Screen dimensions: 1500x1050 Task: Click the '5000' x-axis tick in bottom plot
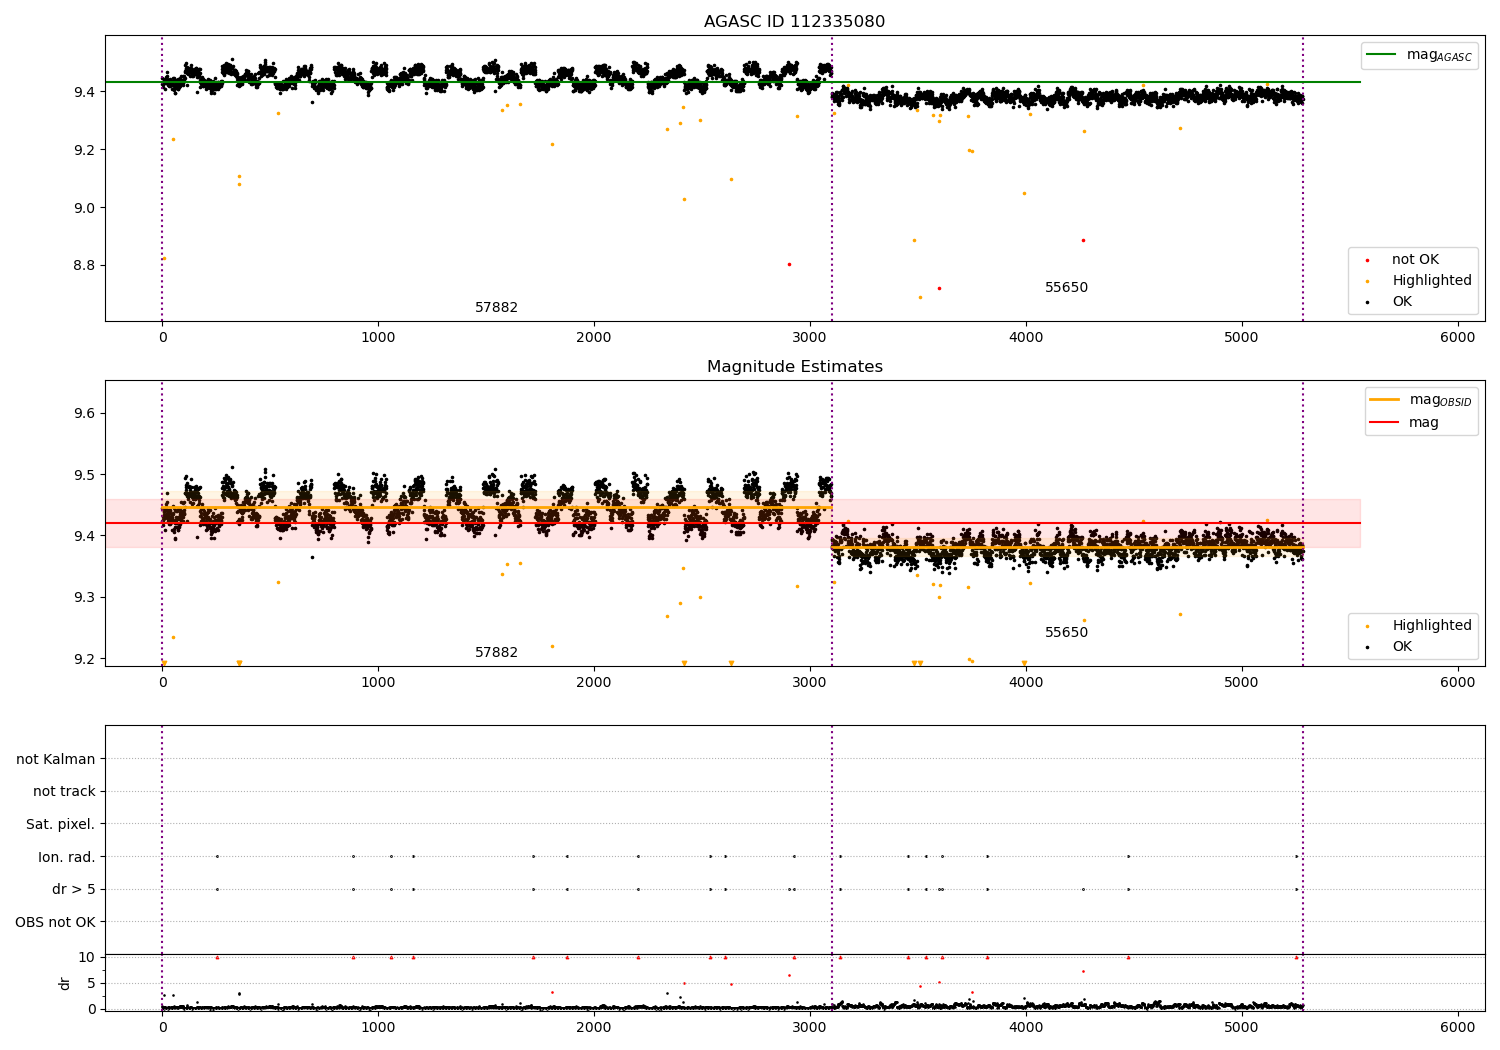[x=1242, y=1028]
